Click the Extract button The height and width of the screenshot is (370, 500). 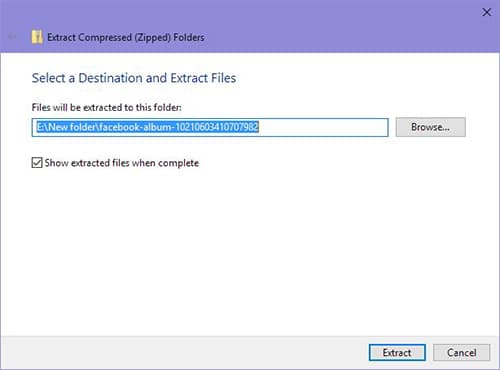point(397,352)
